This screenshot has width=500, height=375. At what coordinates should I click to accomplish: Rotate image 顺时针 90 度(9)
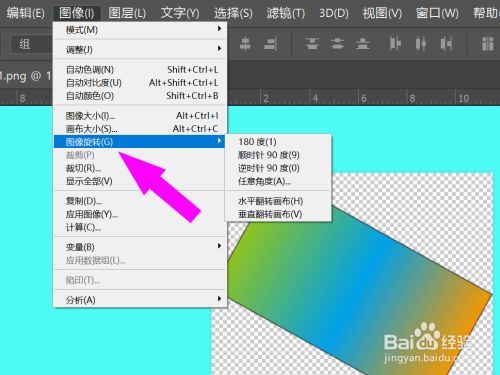278,155
